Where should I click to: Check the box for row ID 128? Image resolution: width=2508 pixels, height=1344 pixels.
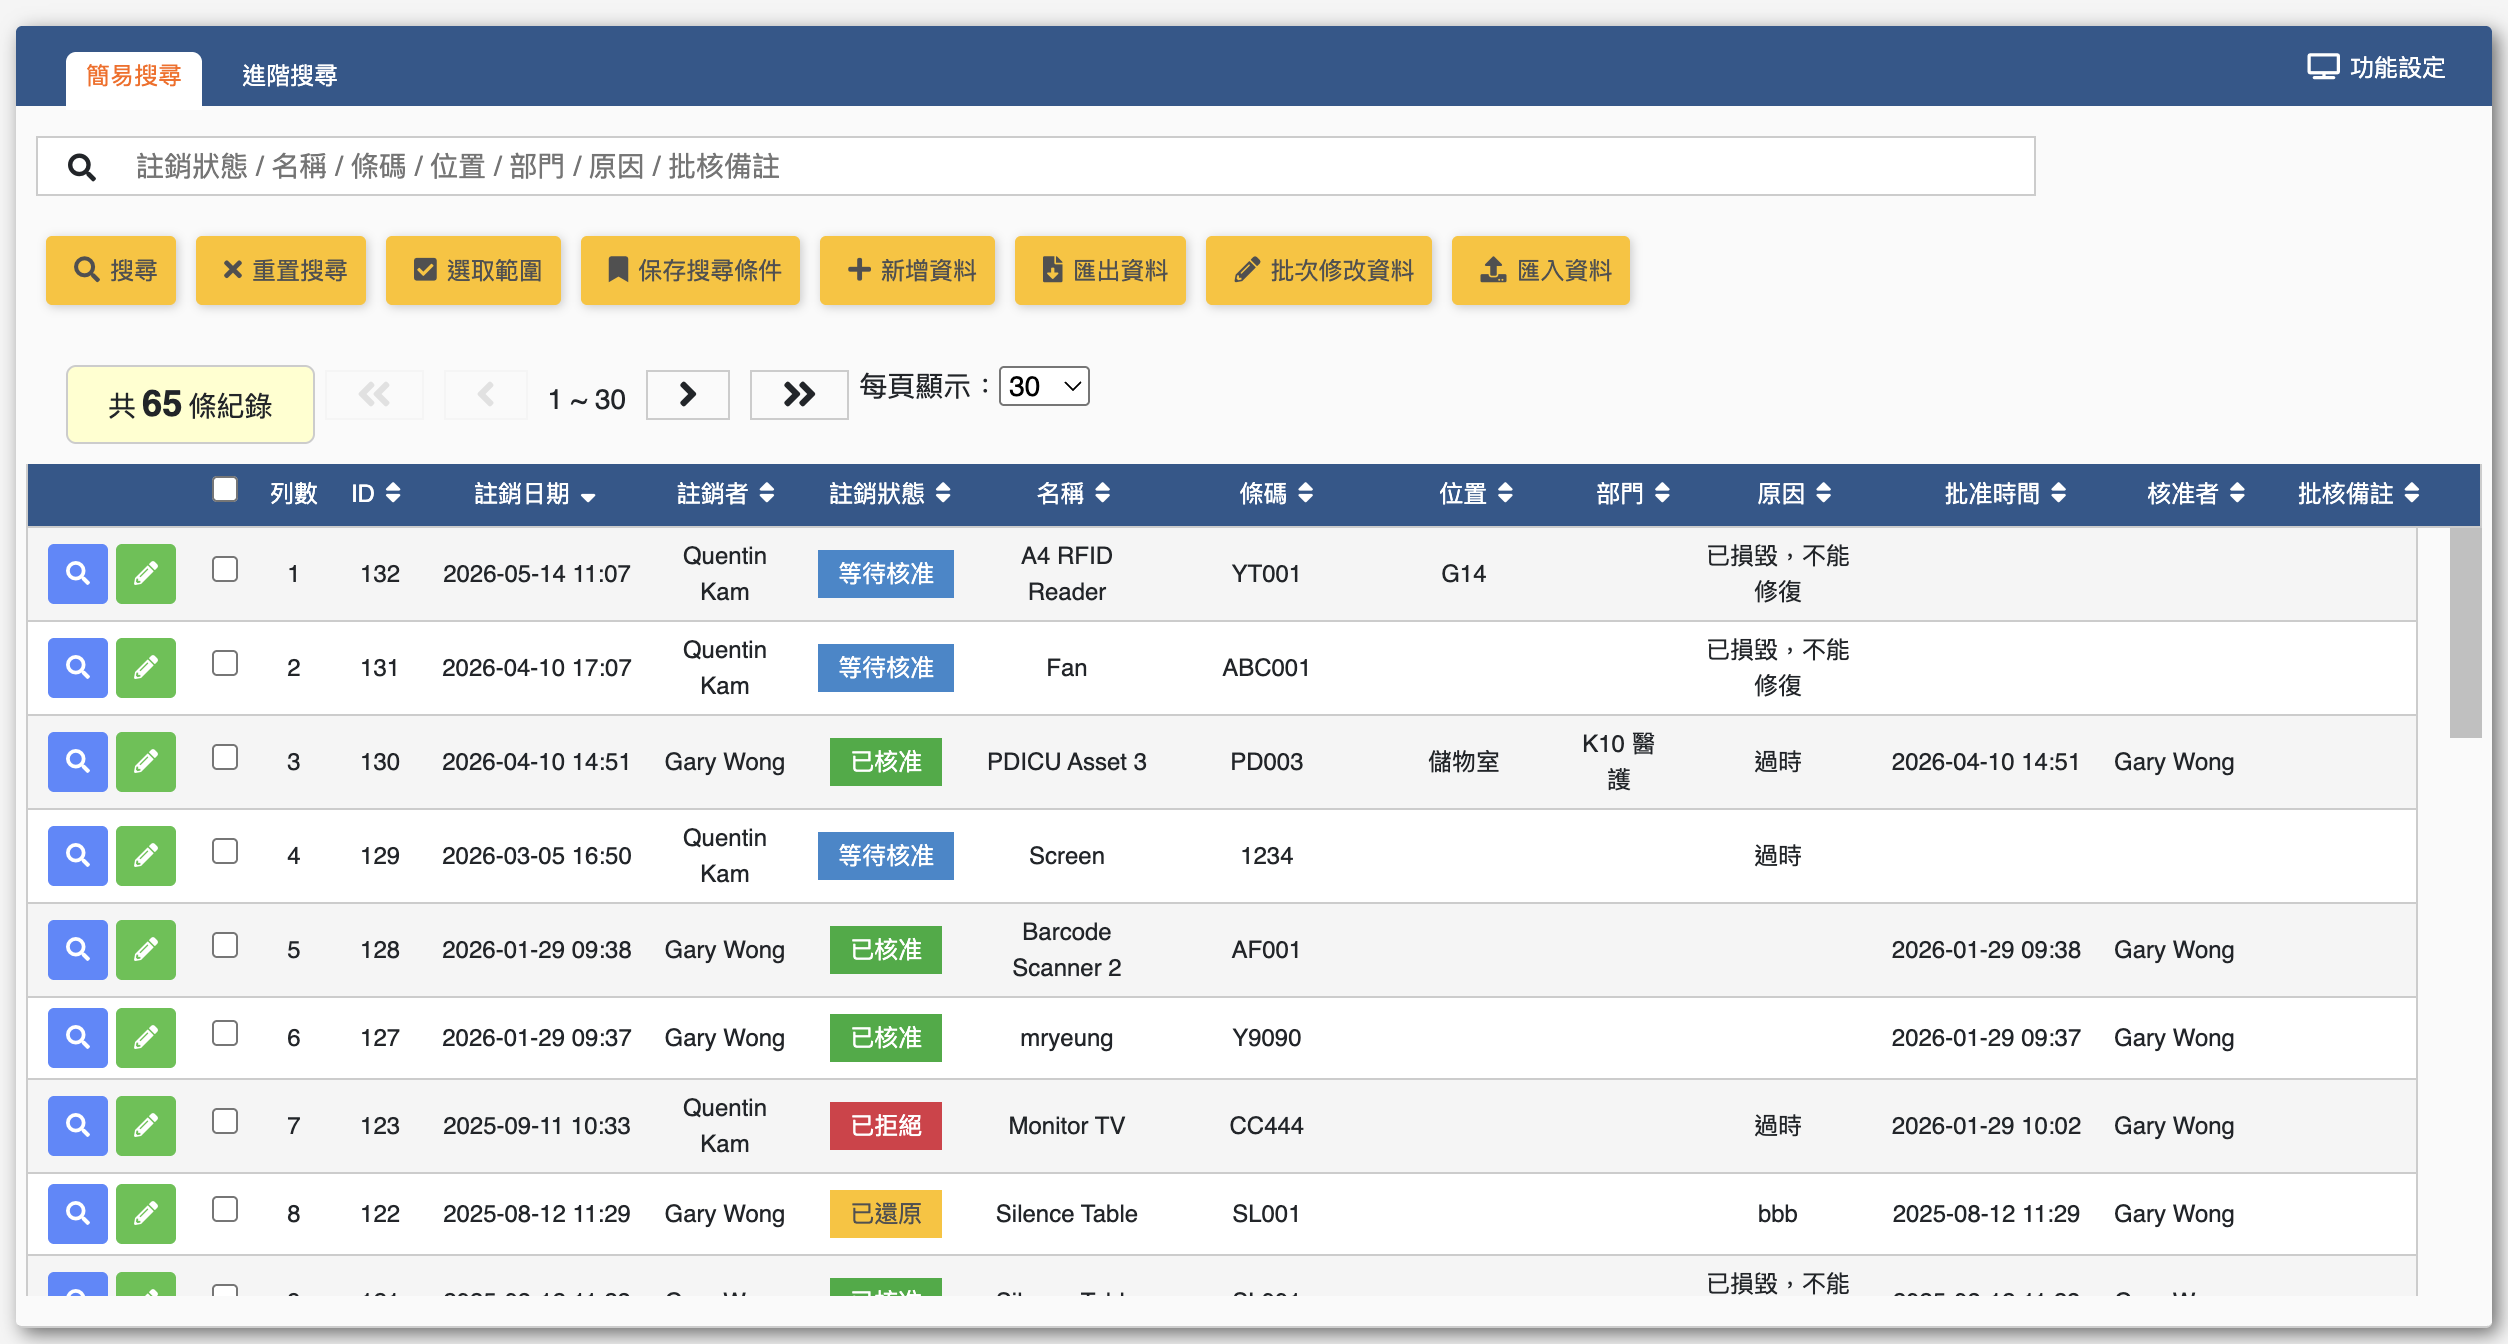[225, 945]
